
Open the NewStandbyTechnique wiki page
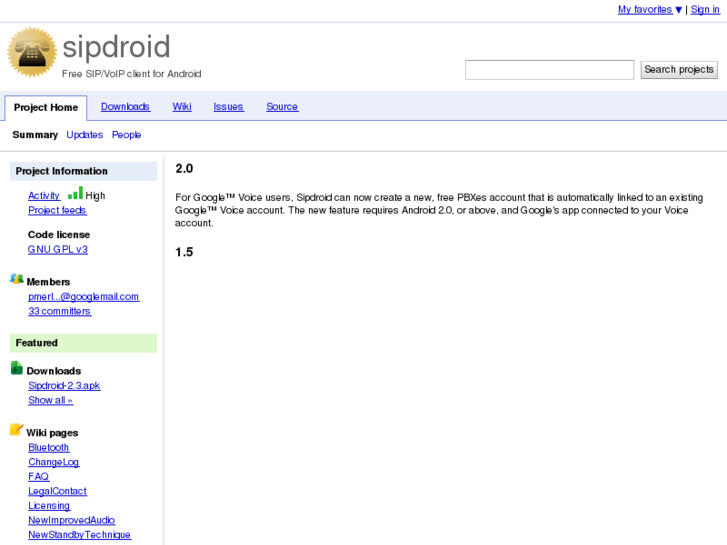(x=79, y=535)
